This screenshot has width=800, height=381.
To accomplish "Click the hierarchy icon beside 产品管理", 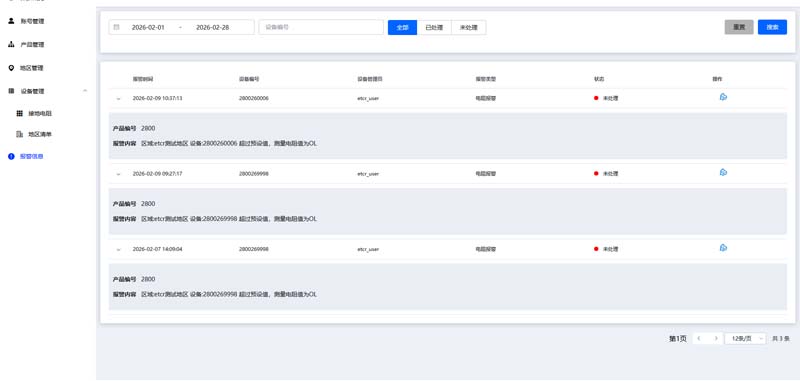I will (x=11, y=44).
